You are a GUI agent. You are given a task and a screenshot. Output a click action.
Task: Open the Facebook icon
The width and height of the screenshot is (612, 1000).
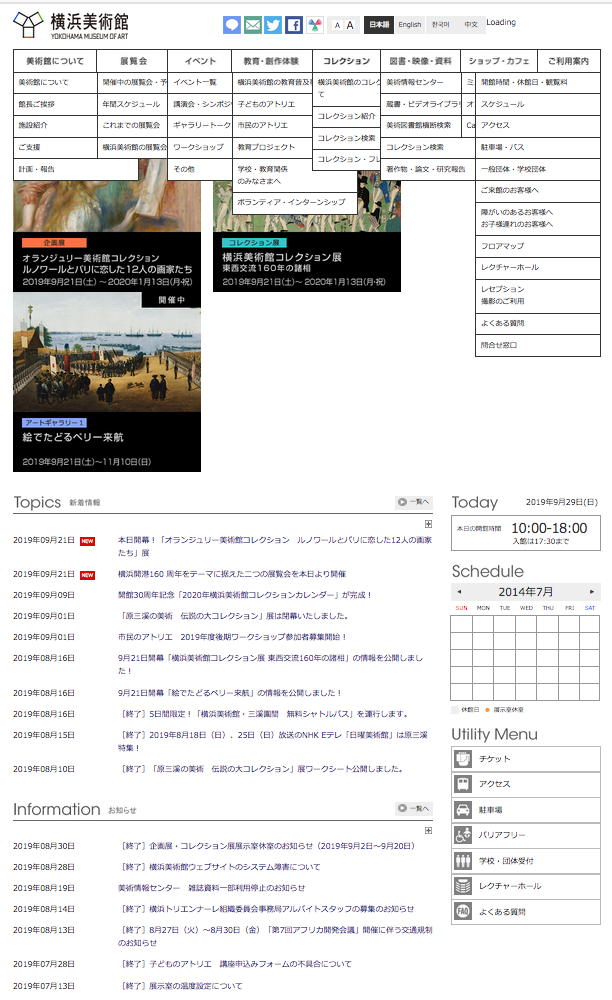[x=294, y=25]
